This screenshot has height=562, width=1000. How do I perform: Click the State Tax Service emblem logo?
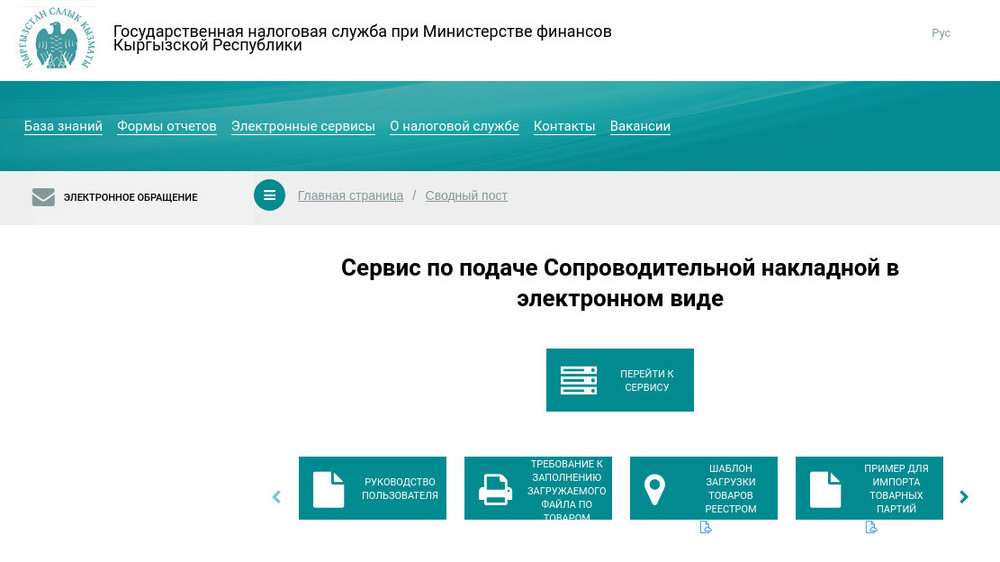pyautogui.click(x=57, y=40)
